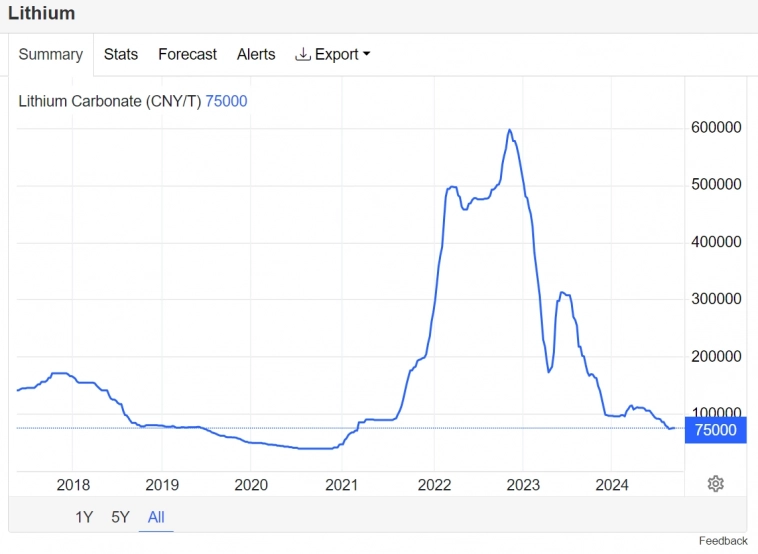Click the blue 75000 price tag on axis

[715, 430]
